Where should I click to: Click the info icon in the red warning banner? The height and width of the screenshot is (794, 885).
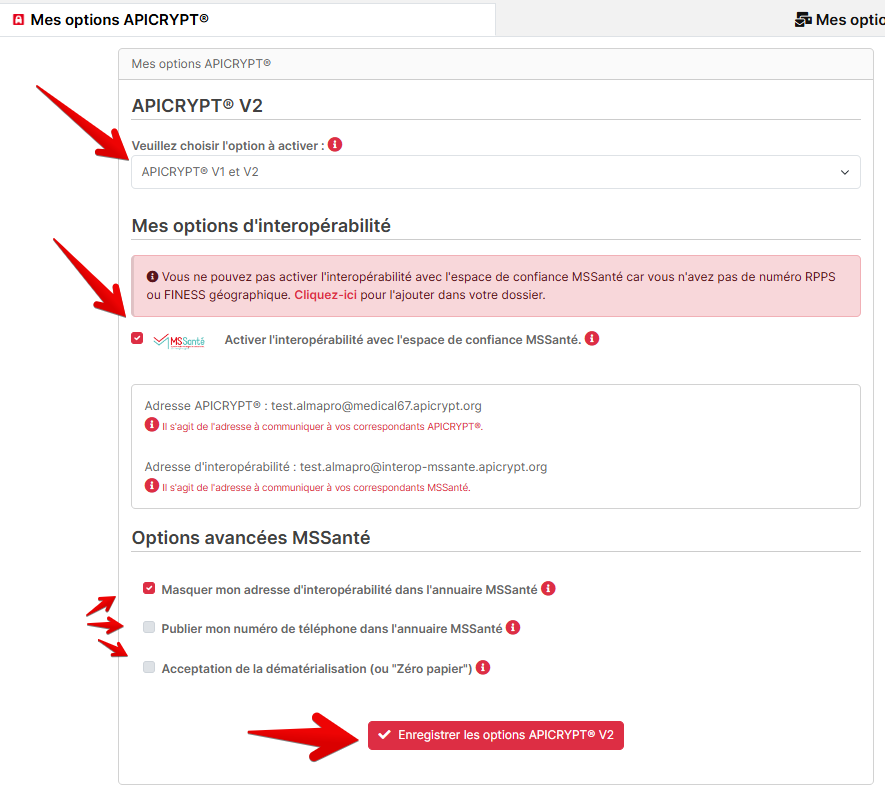[152, 277]
